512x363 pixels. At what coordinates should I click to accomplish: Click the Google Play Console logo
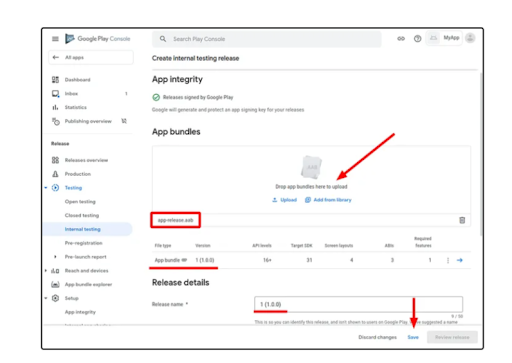pyautogui.click(x=97, y=39)
